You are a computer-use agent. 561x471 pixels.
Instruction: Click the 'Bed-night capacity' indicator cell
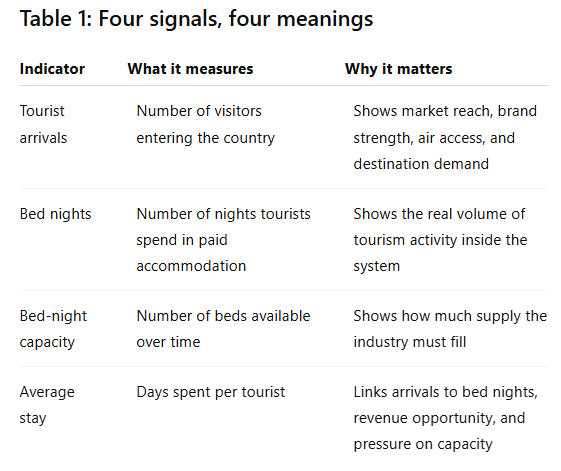pyautogui.click(x=53, y=329)
